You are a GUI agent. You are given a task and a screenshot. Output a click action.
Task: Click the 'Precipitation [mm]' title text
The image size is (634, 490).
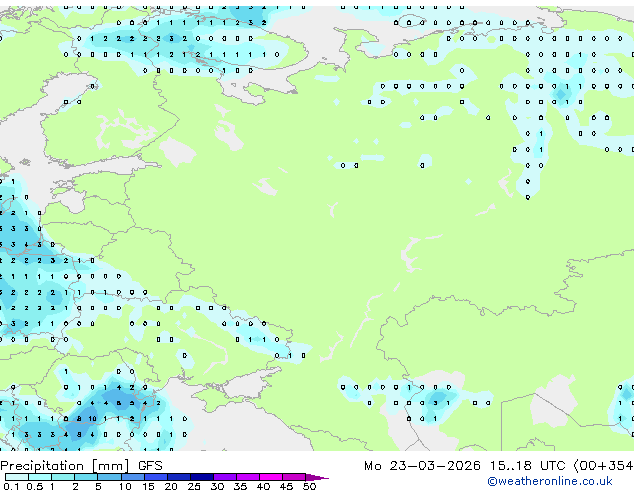point(65,466)
